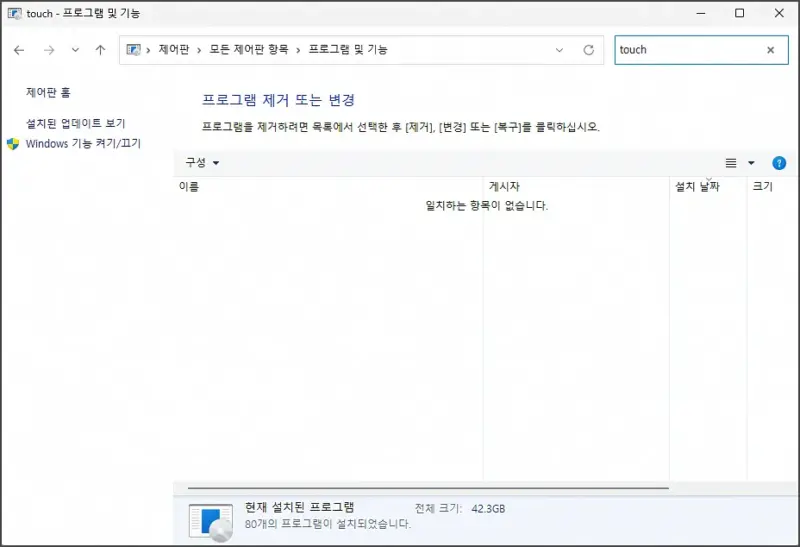The image size is (800, 547).
Task: Expand the address bar history dropdown
Action: (x=559, y=50)
